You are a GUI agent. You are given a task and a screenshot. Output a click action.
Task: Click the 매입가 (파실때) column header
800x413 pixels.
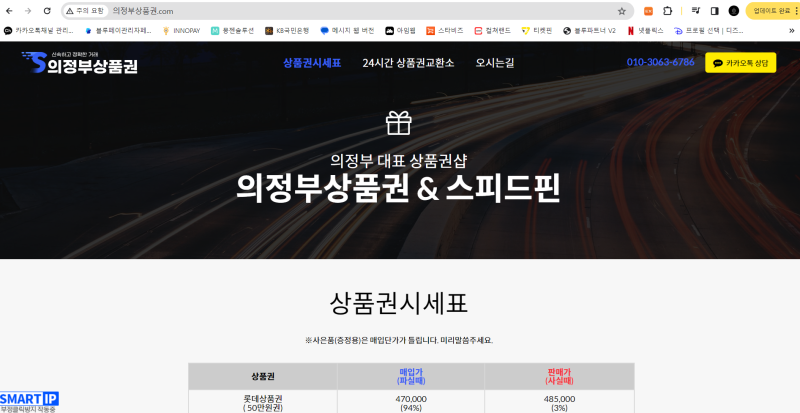click(x=411, y=376)
